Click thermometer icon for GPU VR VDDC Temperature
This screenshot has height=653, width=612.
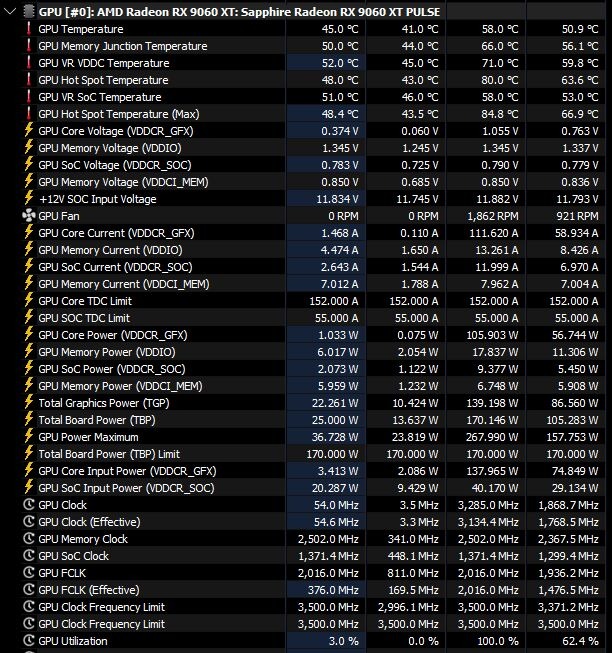pos(28,63)
